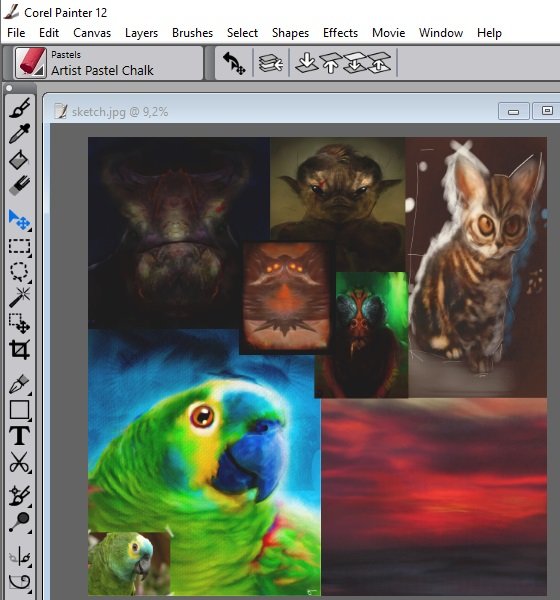The image size is (560, 600).
Task: Pick the Selection Adjuster tool
Action: 20,323
